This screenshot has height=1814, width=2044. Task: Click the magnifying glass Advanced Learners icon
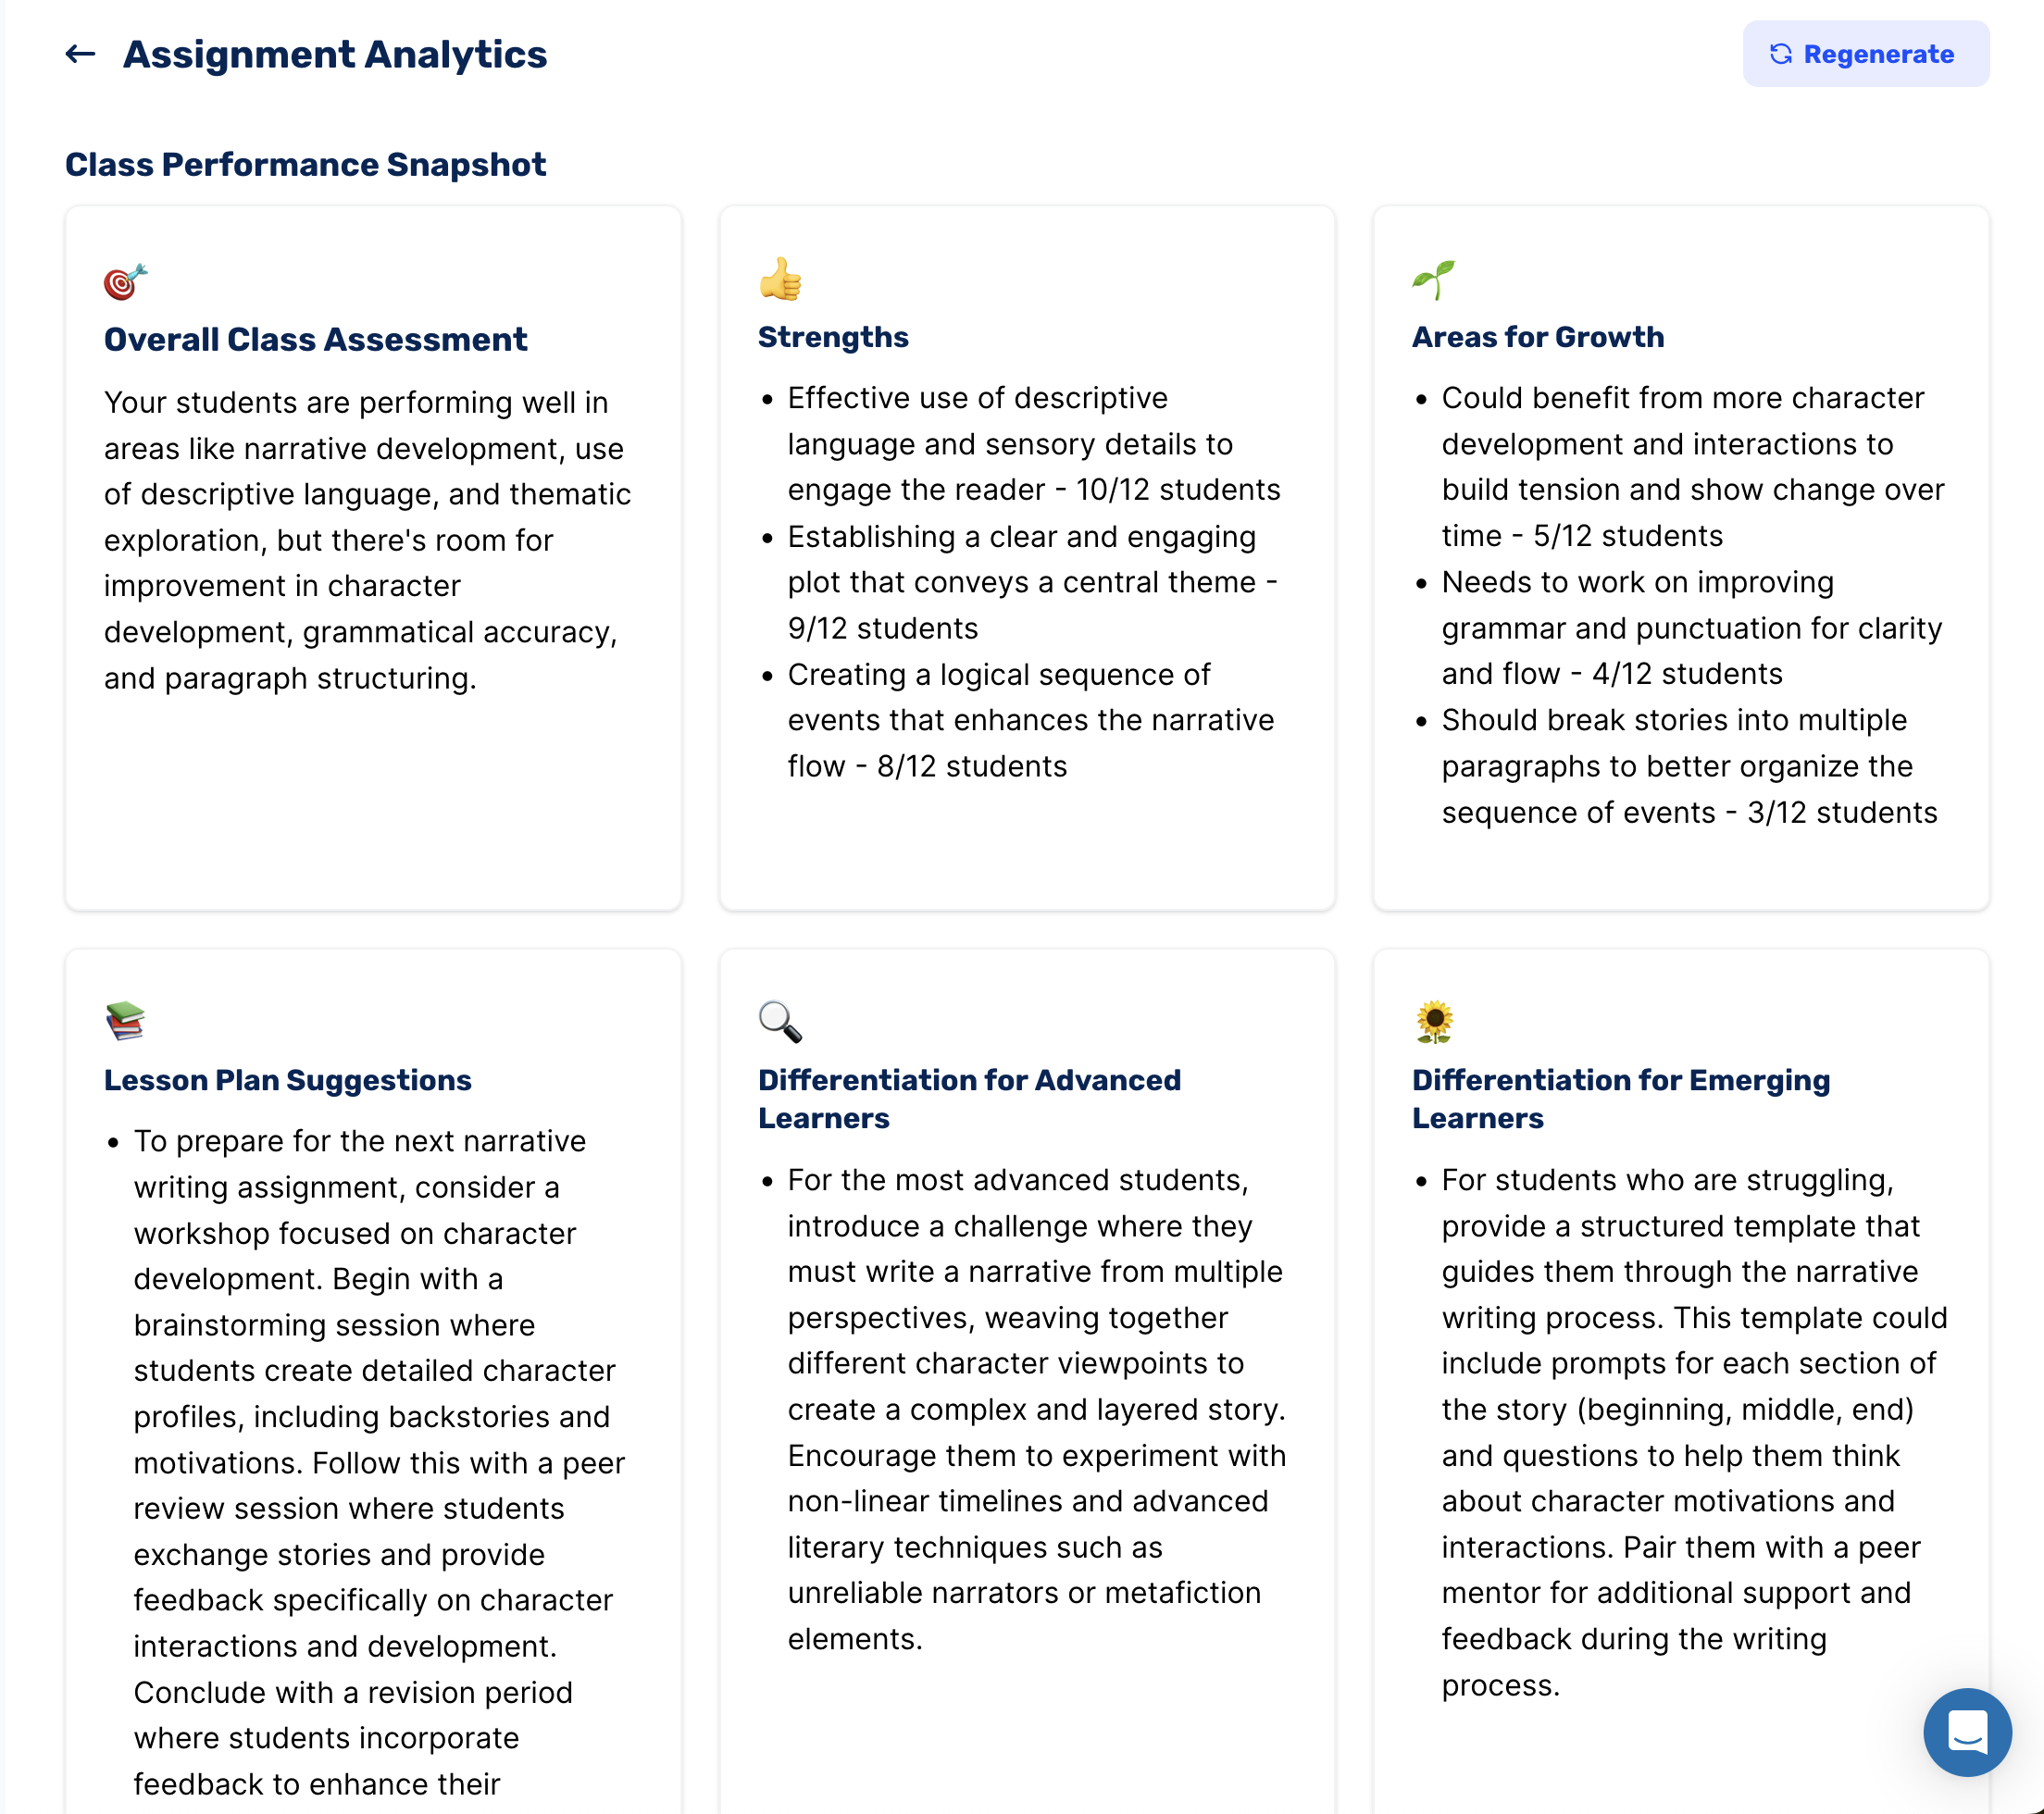pyautogui.click(x=780, y=1021)
